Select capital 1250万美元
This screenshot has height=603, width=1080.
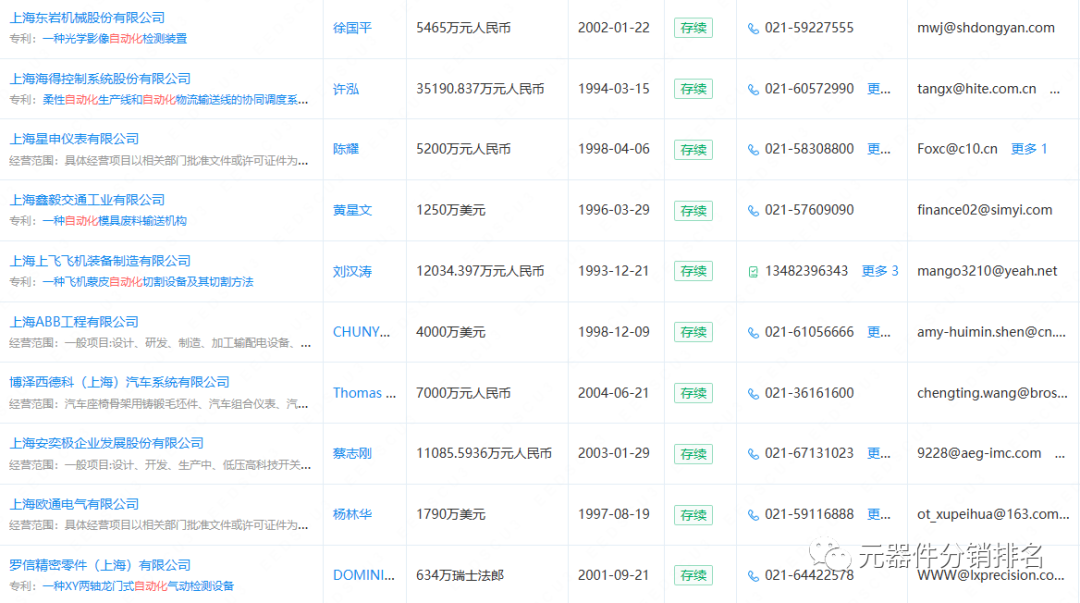point(450,210)
